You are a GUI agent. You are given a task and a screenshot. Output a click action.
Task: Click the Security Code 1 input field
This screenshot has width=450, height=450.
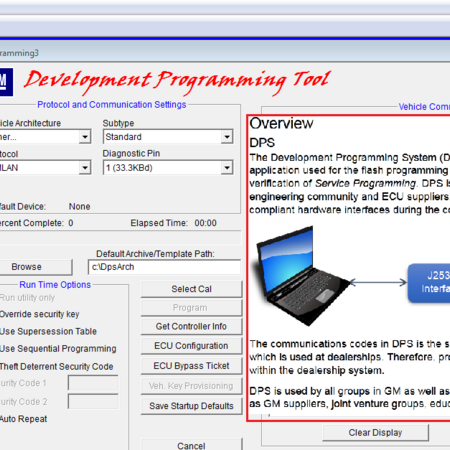[x=93, y=383]
